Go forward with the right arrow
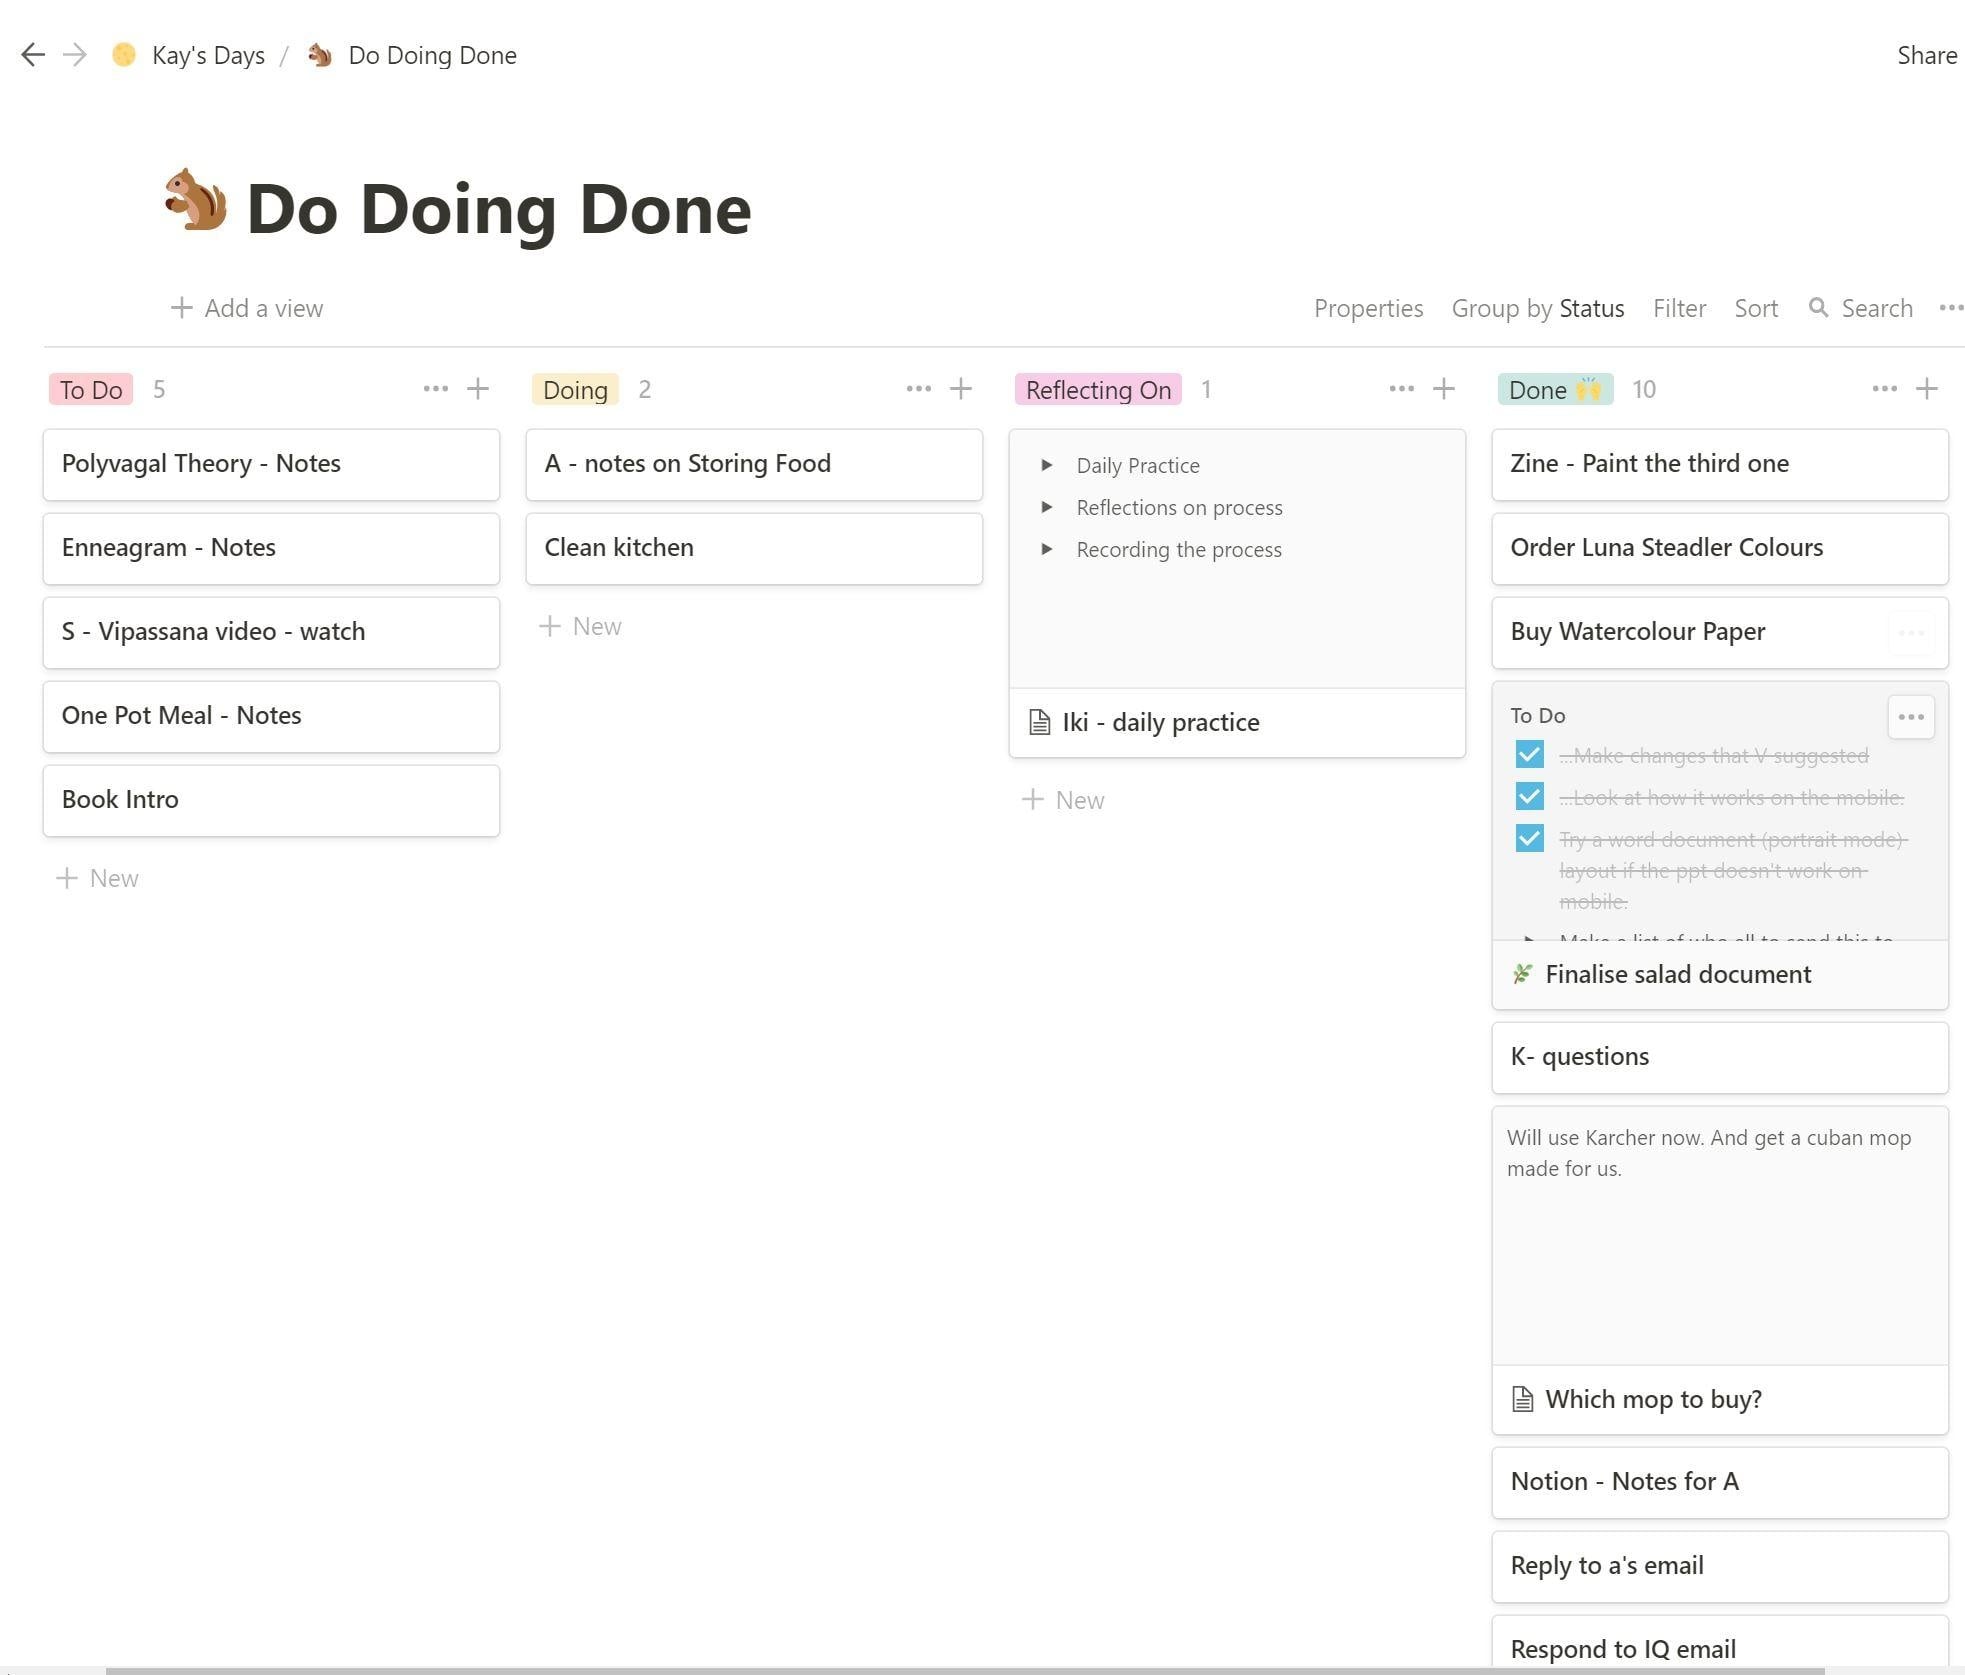 coord(75,55)
